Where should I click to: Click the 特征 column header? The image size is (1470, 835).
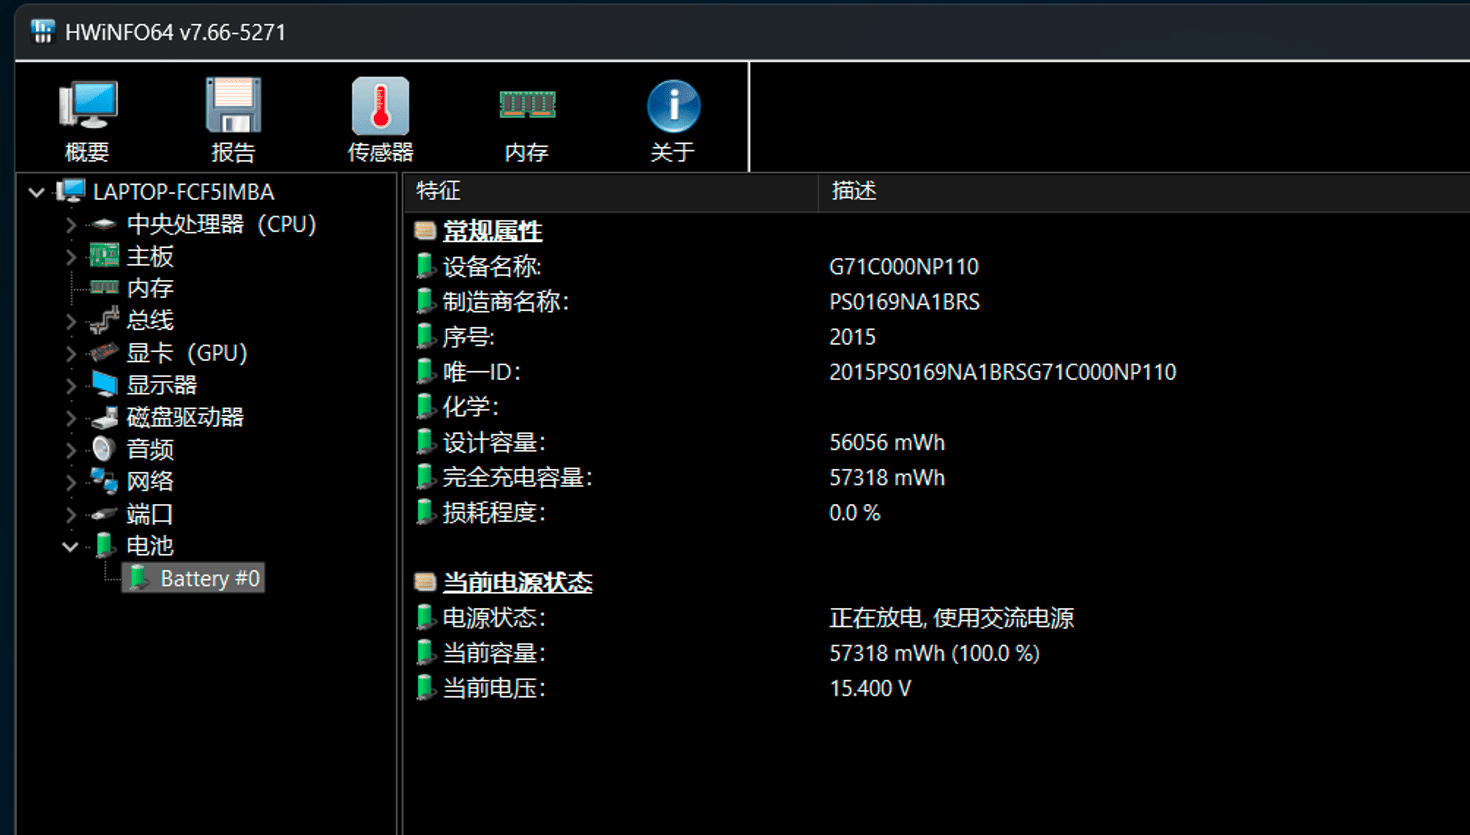pyautogui.click(x=610, y=191)
